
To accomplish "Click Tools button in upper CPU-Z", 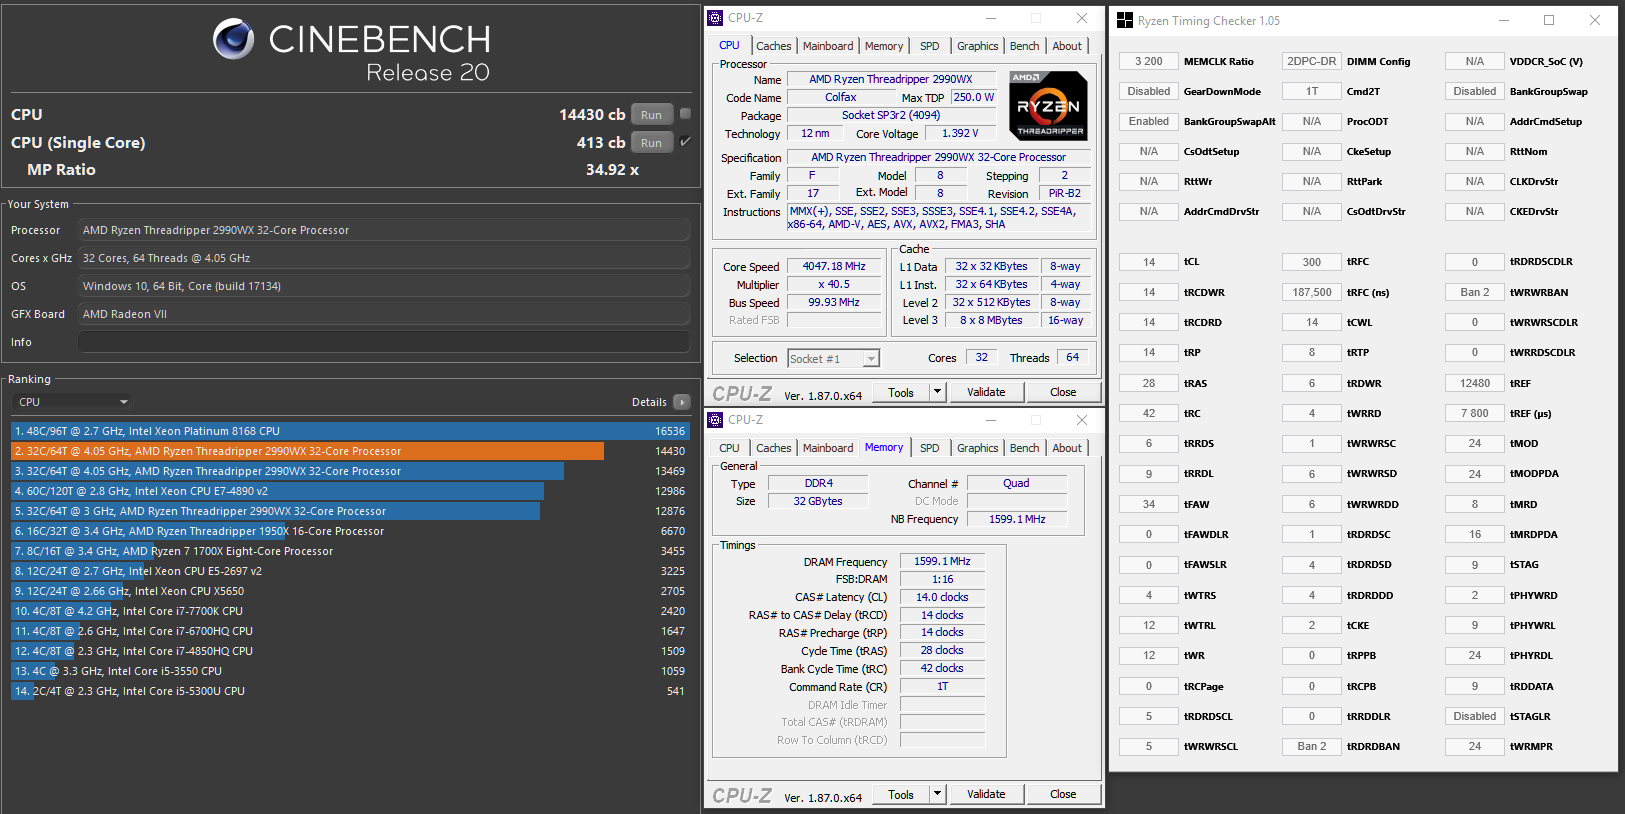I will pyautogui.click(x=901, y=392).
